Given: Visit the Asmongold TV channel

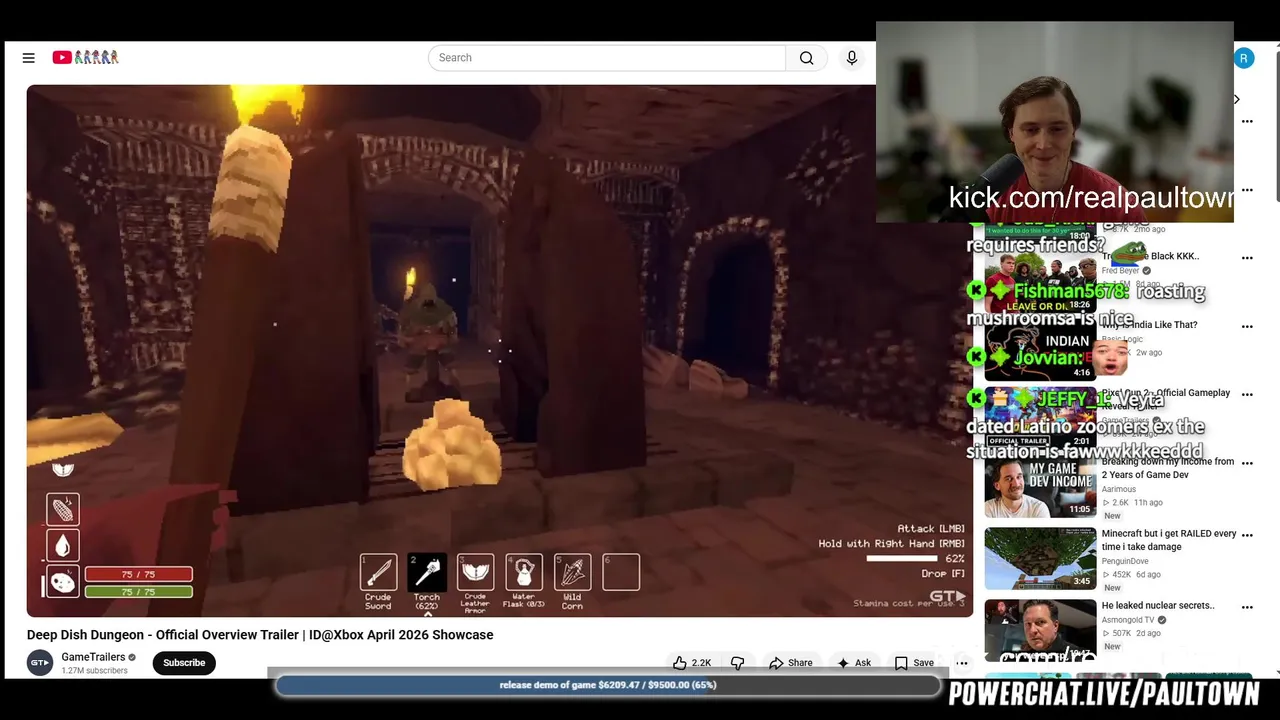Looking at the screenshot, I should pyautogui.click(x=1128, y=620).
